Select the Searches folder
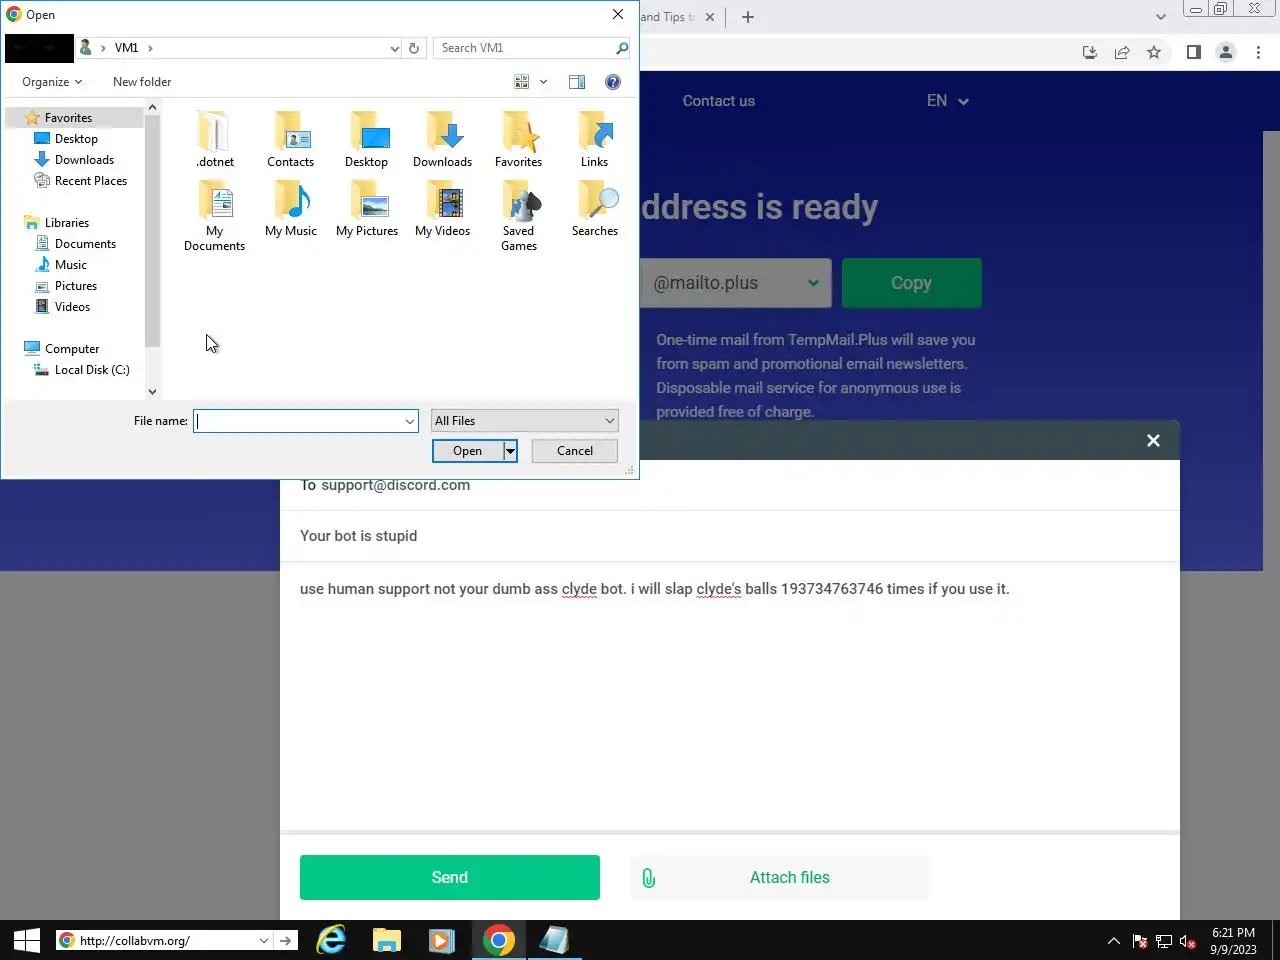 tap(595, 208)
